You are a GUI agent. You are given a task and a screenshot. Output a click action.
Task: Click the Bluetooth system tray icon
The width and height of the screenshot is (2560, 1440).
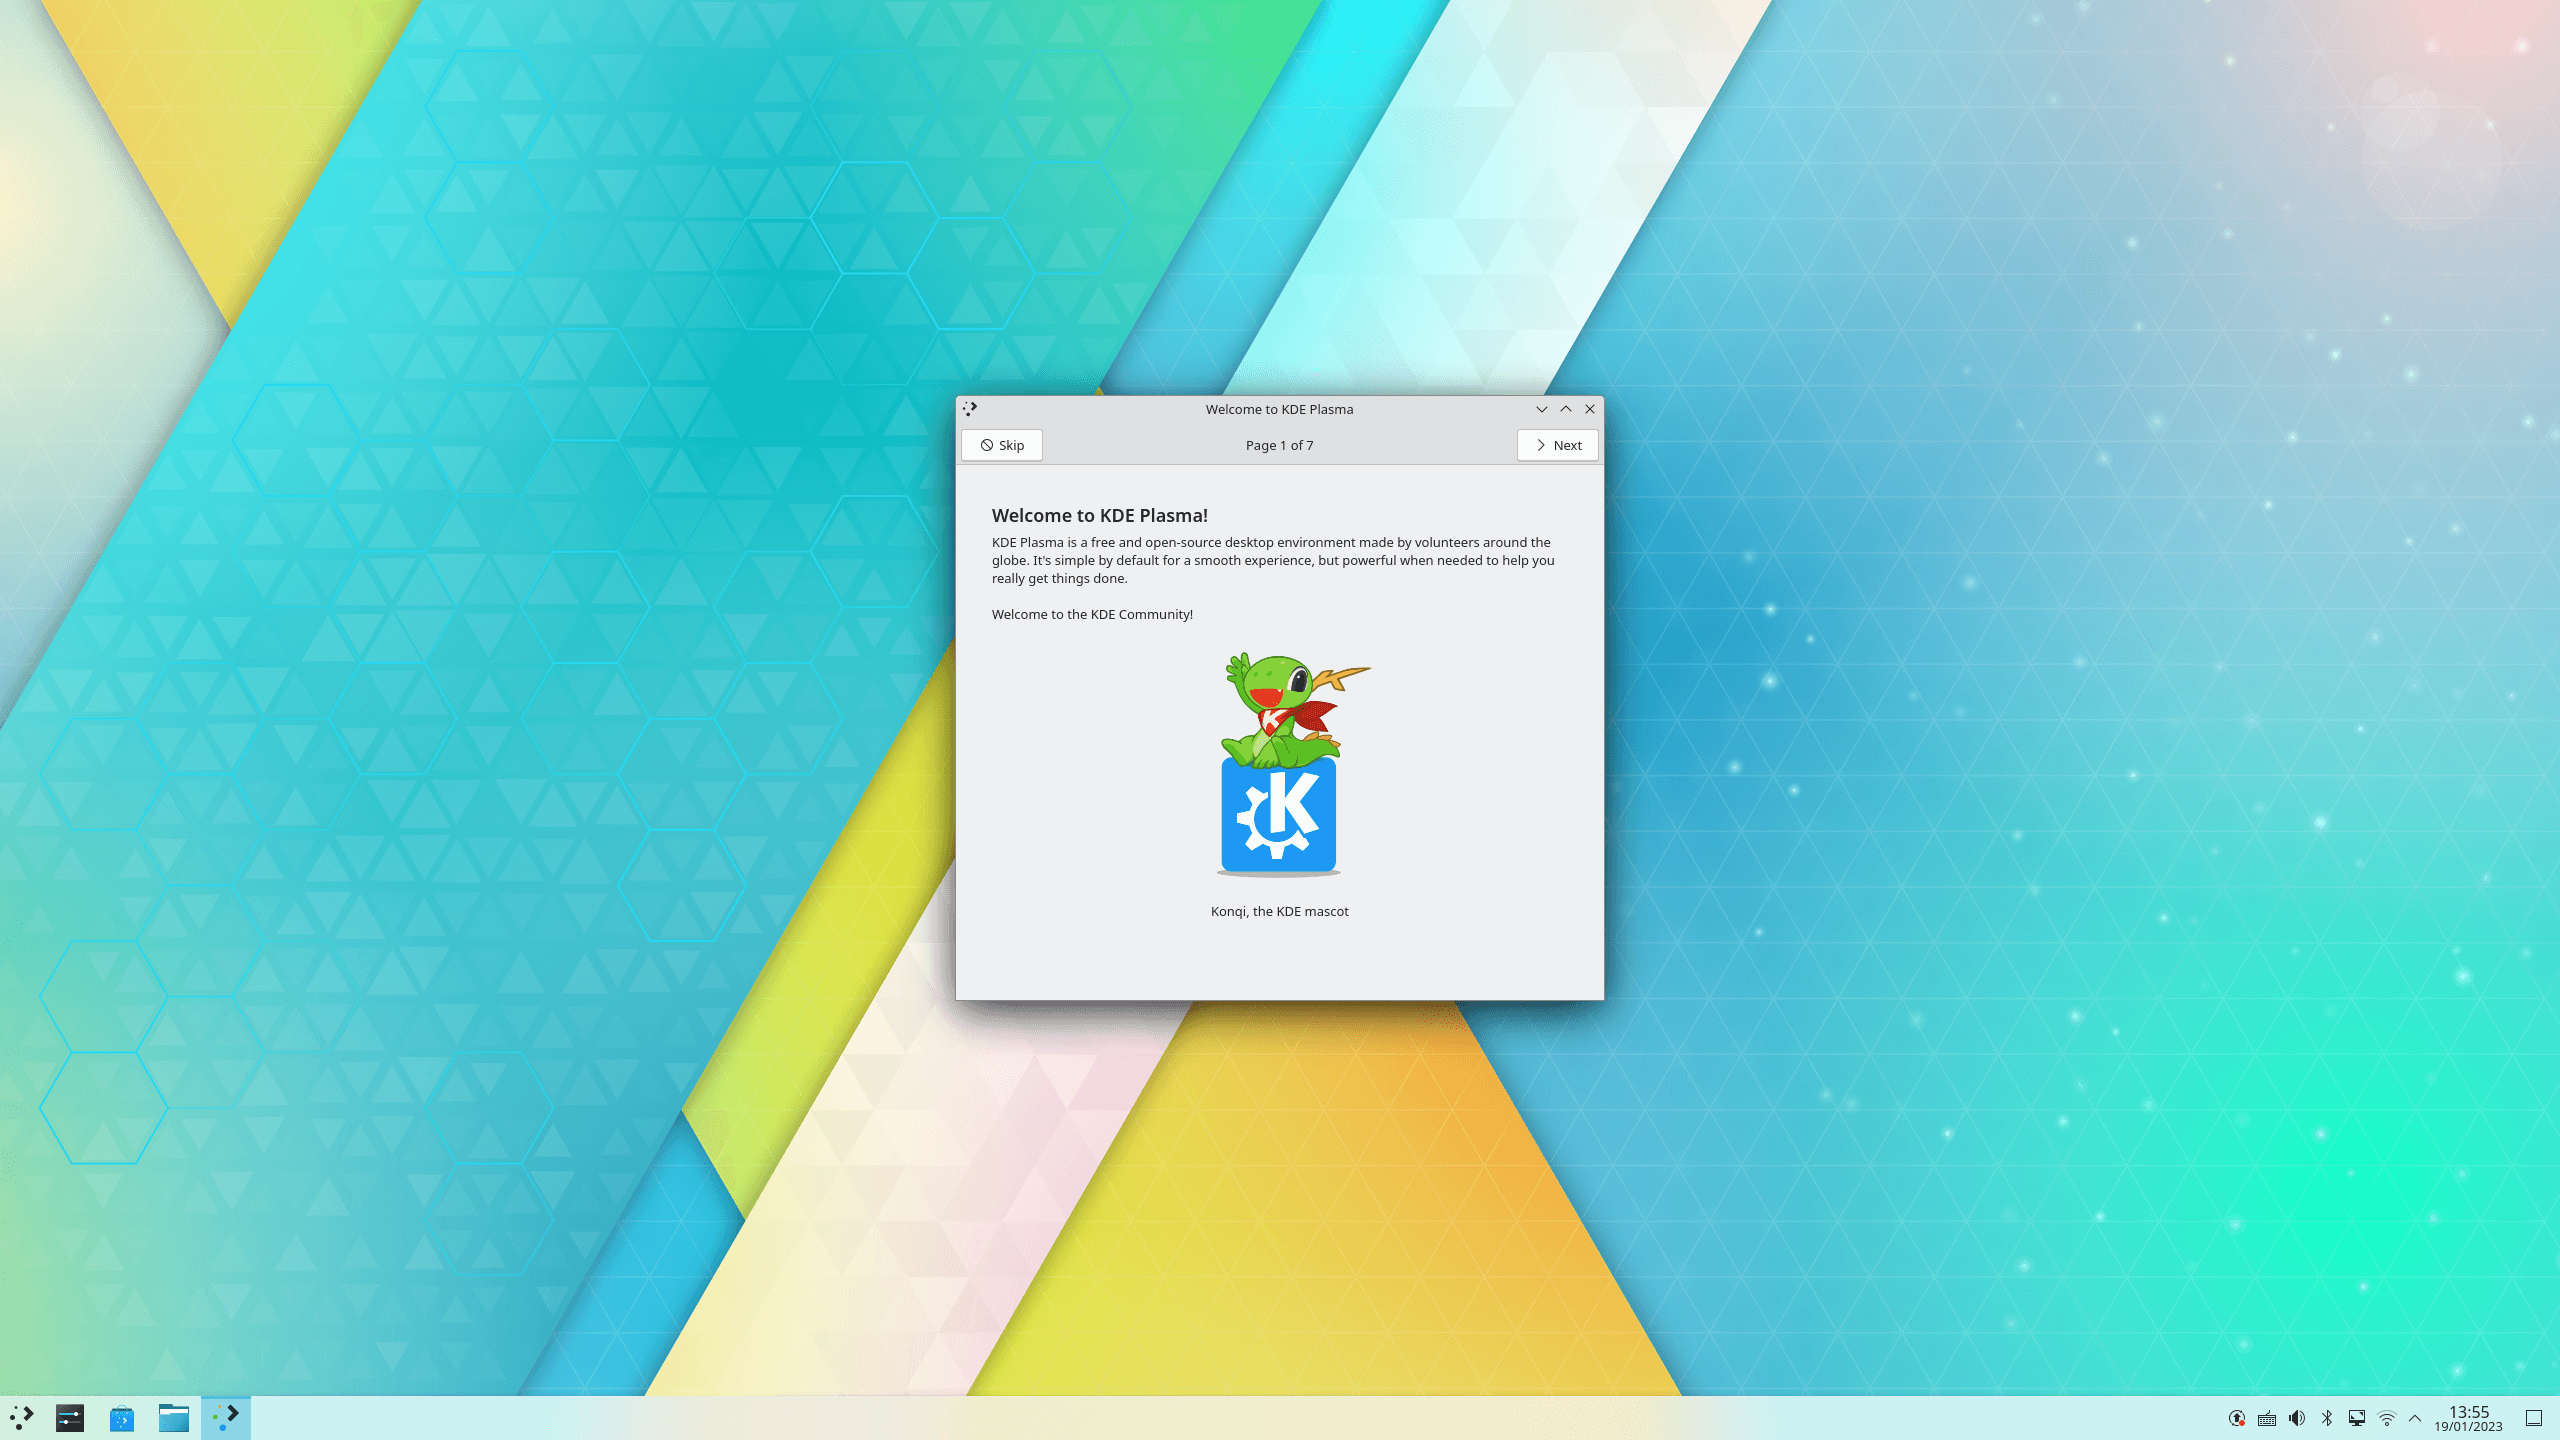click(x=2326, y=1419)
